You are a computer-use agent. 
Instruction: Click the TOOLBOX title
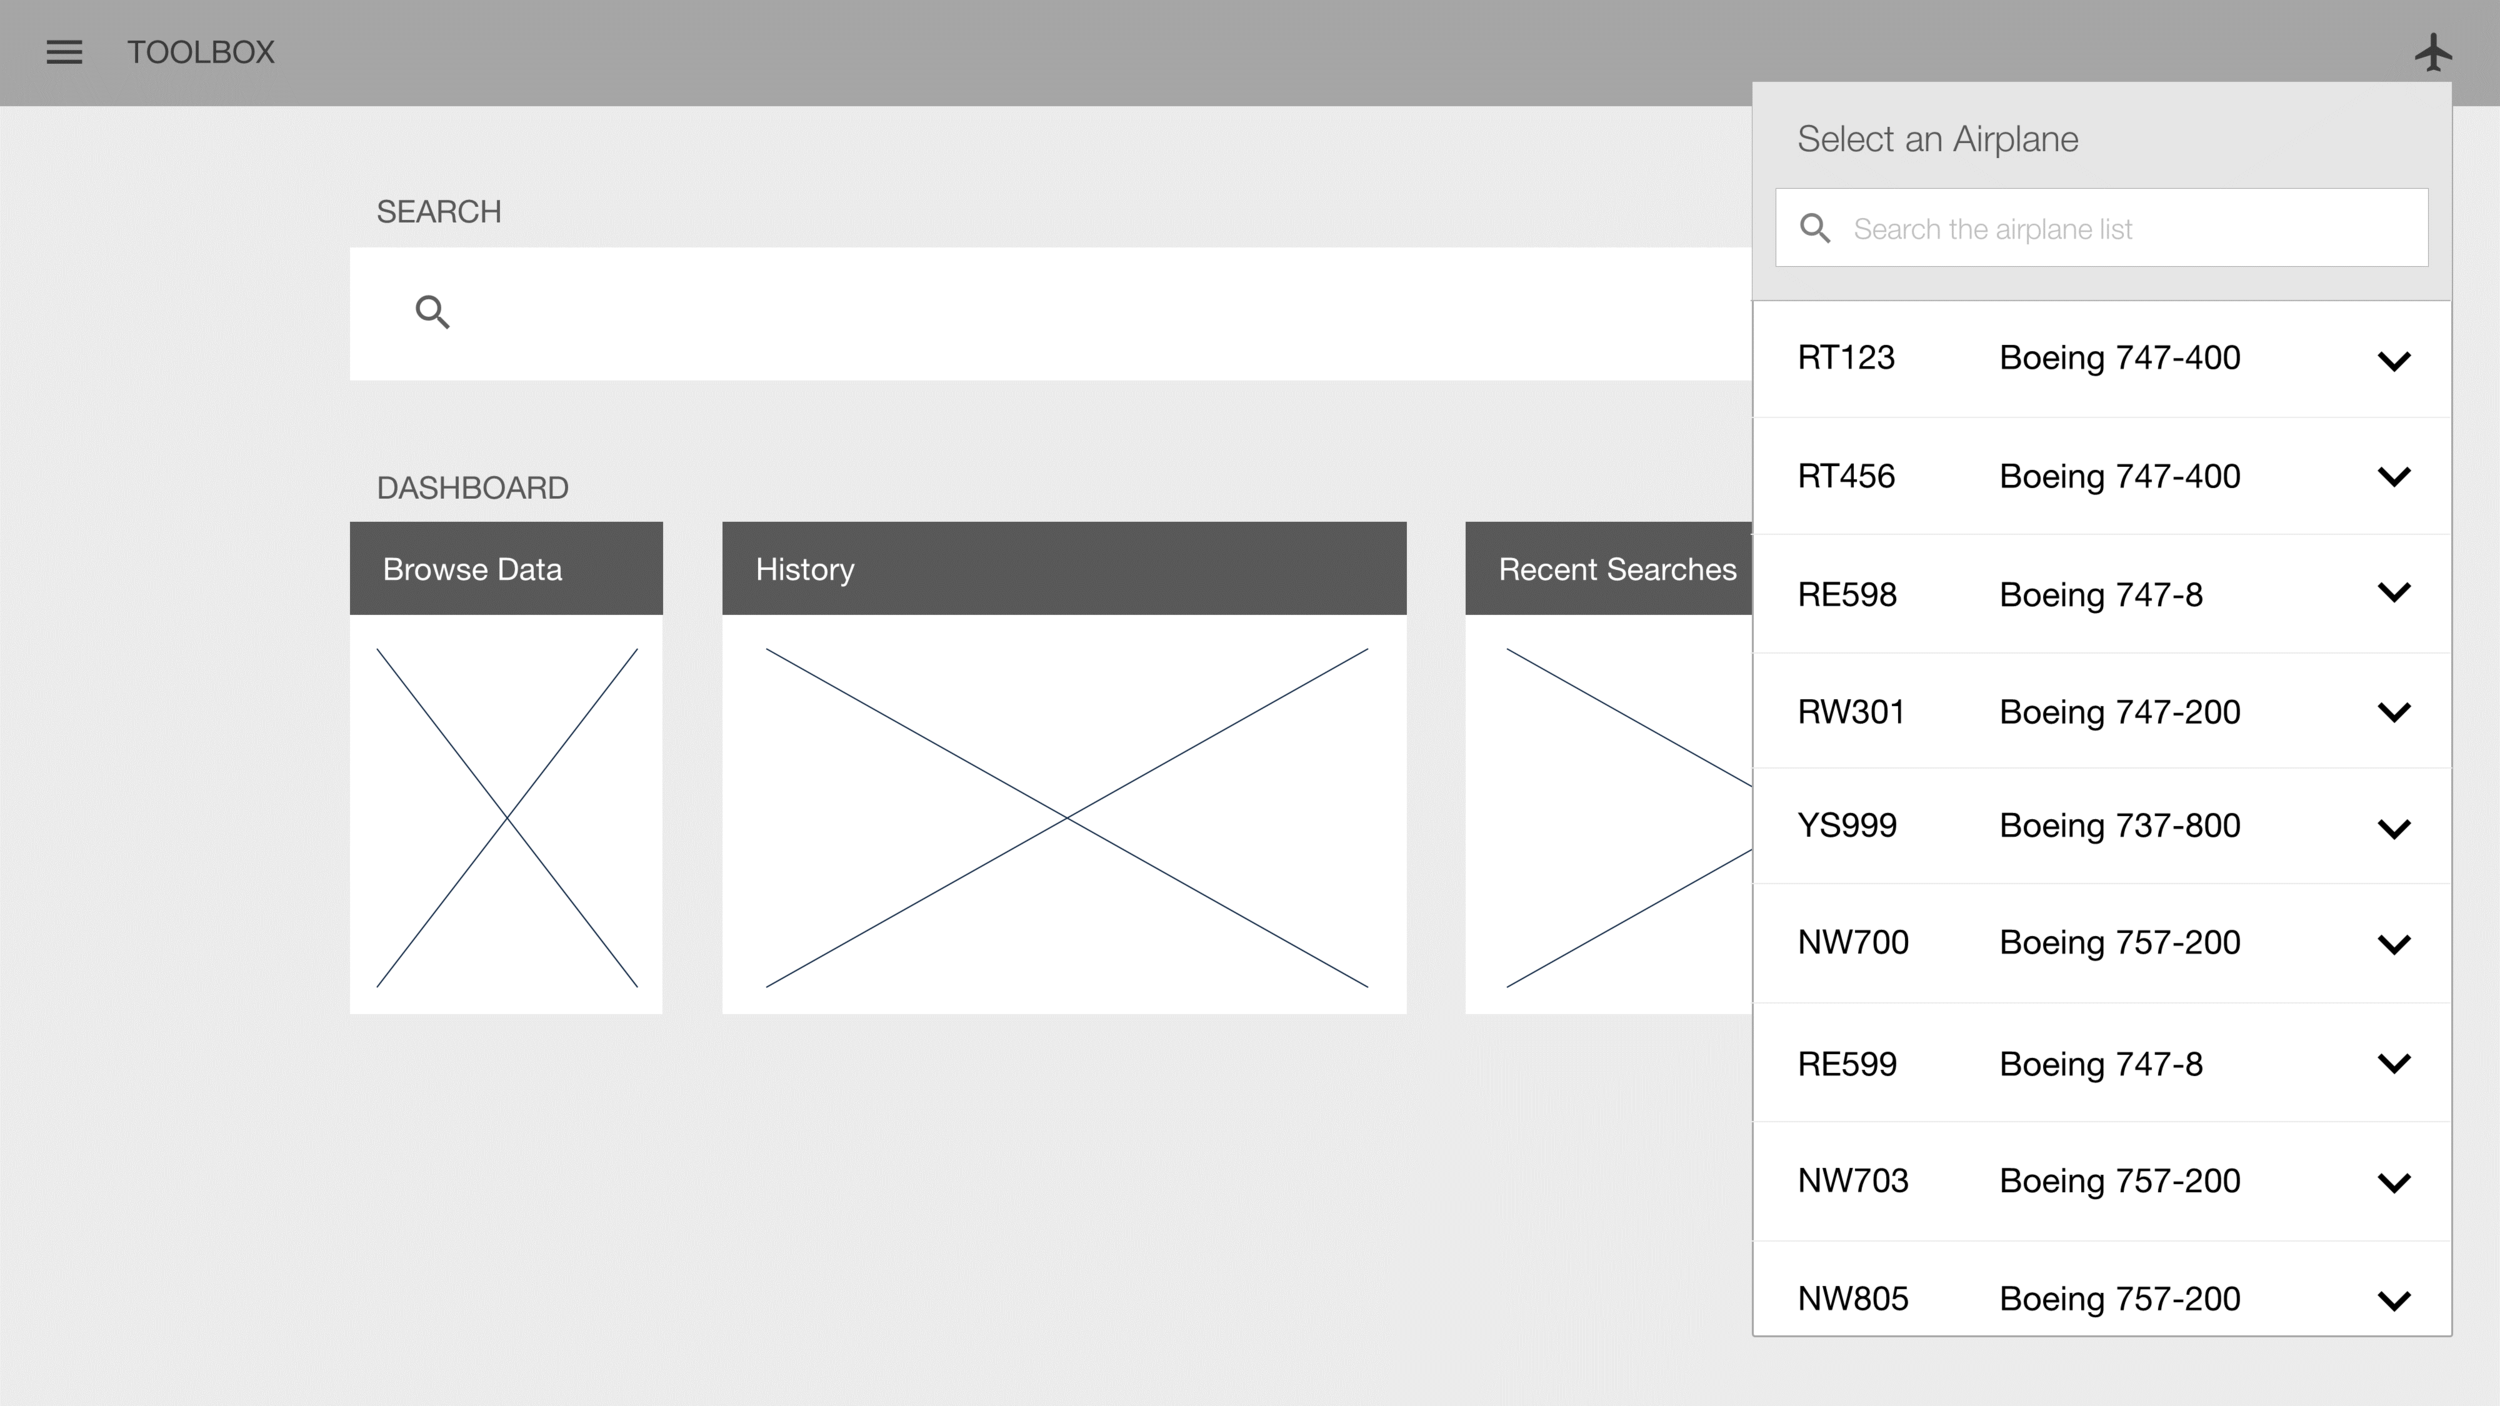pos(201,52)
